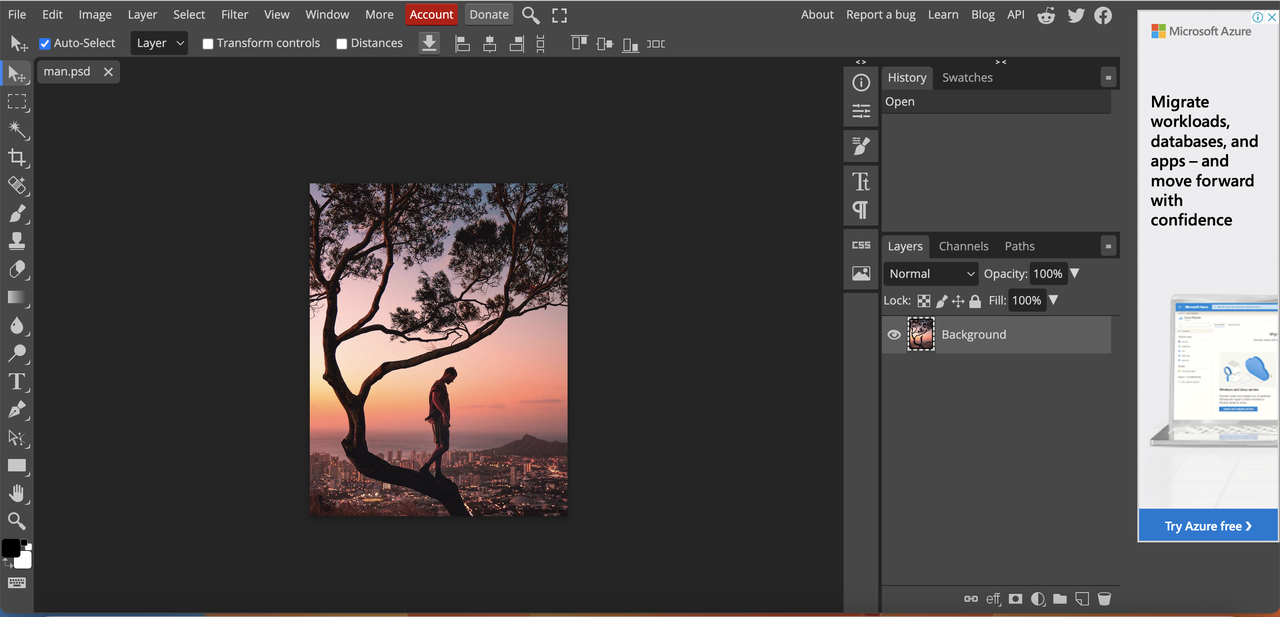This screenshot has height=617, width=1280.
Task: Select the Spot Healing Brush tool
Action: click(17, 186)
